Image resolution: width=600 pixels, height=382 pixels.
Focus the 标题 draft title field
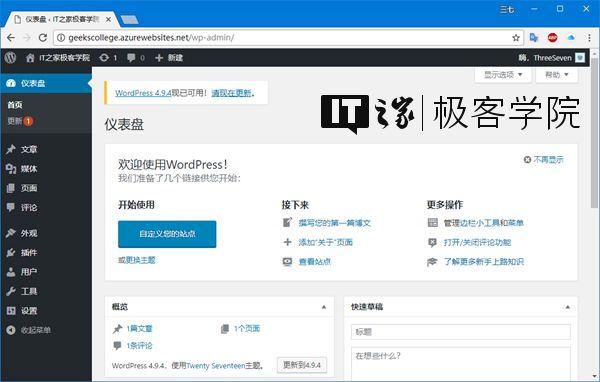click(x=461, y=332)
